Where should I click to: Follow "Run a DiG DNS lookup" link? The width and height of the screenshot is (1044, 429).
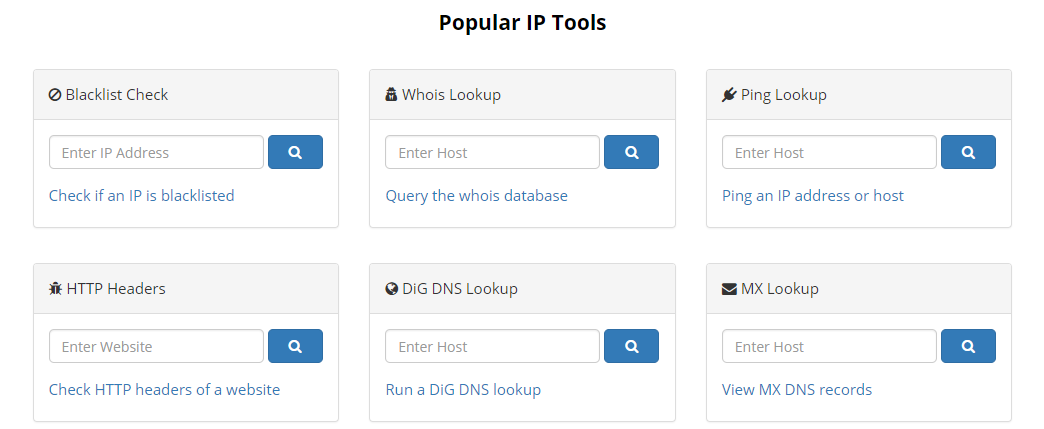463,390
